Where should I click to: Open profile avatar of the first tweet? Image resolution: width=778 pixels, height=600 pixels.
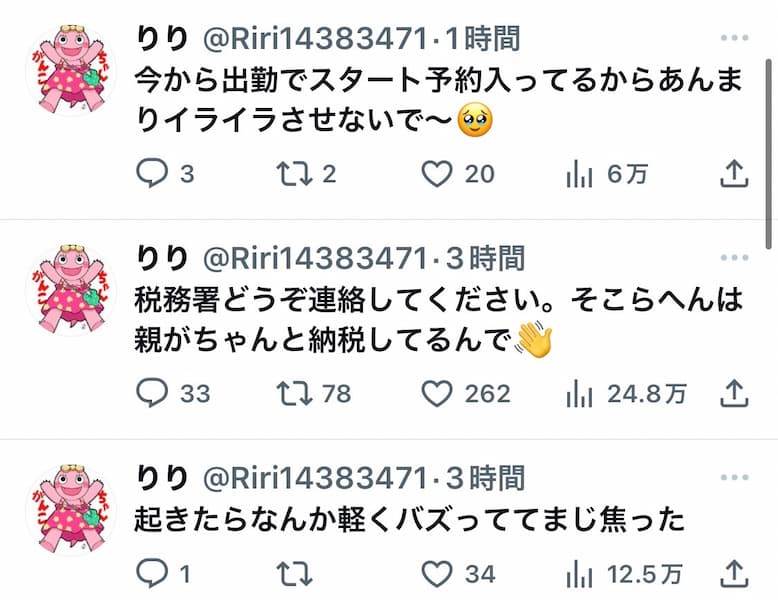(71, 70)
